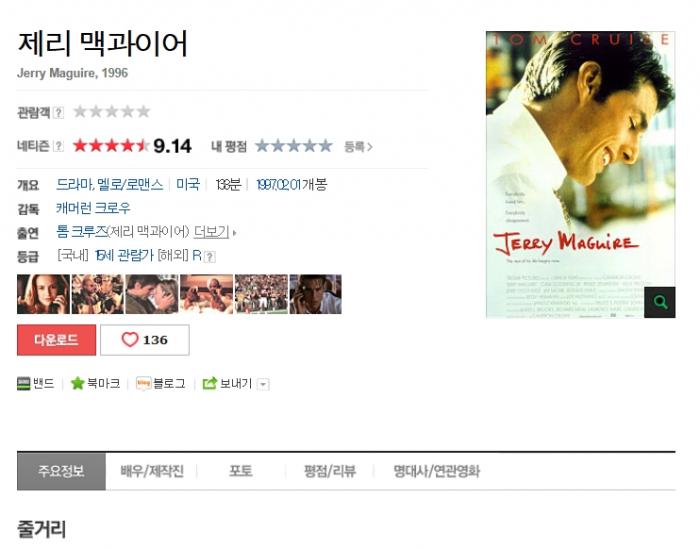The image size is (700, 548).
Task: Click the magnifier icon on the poster
Action: (660, 302)
